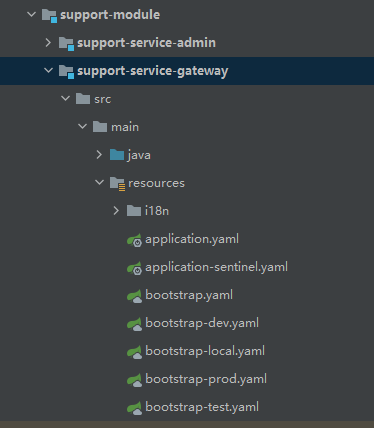
Task: Collapse the main folder arrow
Action: (x=82, y=126)
